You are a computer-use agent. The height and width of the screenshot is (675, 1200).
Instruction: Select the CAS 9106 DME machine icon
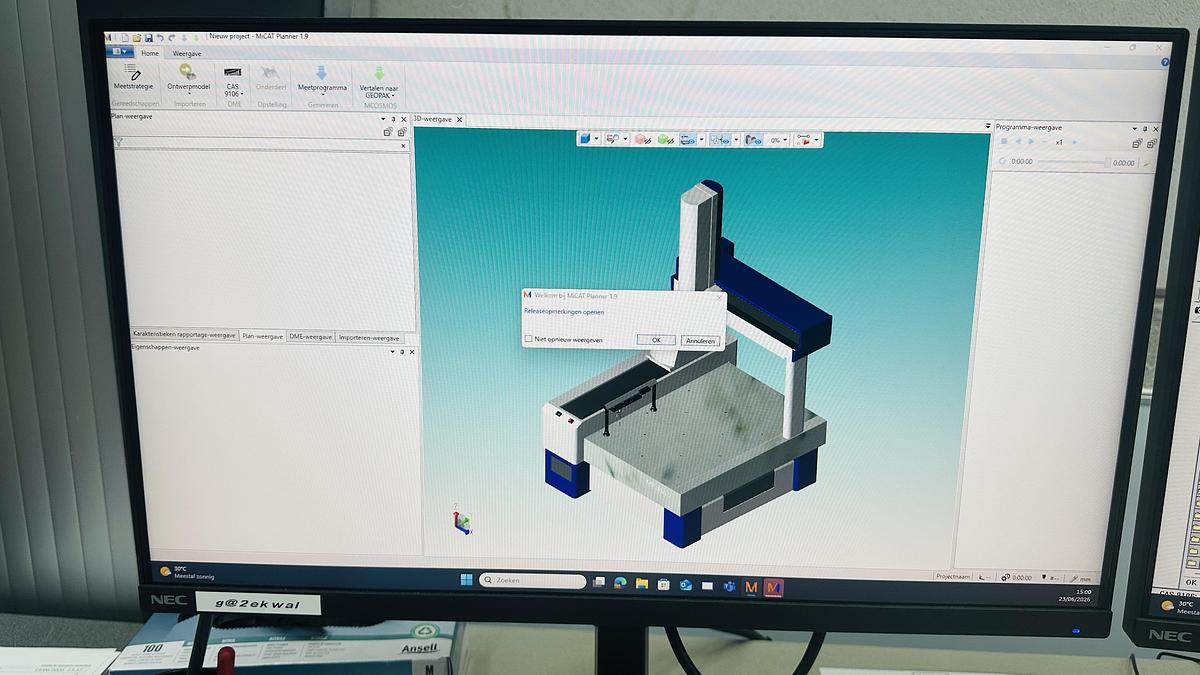[233, 72]
